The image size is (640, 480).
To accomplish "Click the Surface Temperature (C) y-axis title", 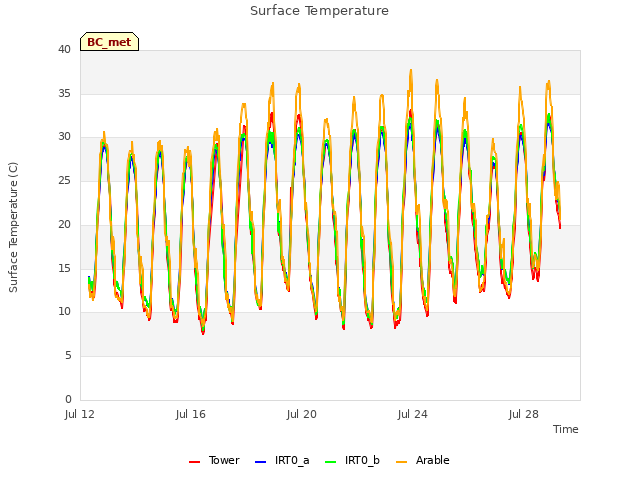I will point(13,227).
